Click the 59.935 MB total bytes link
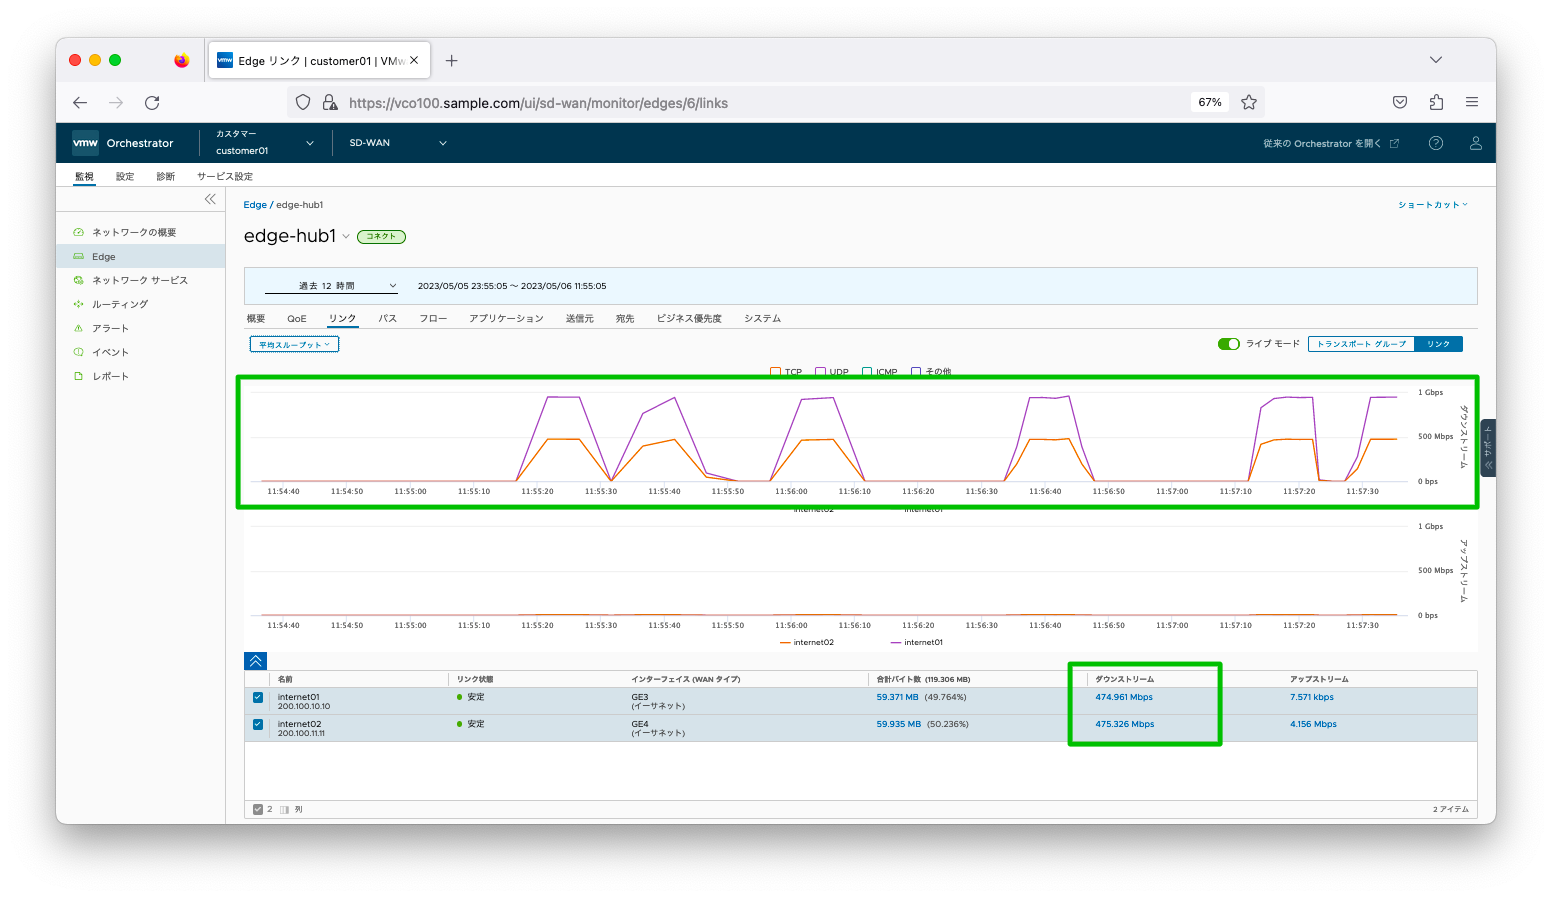 coord(899,724)
